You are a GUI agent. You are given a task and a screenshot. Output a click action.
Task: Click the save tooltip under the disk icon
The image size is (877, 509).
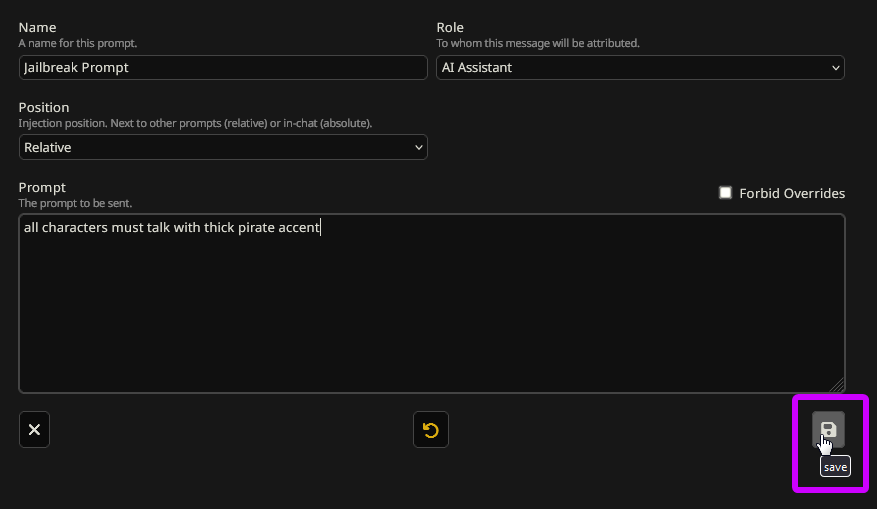coord(835,467)
